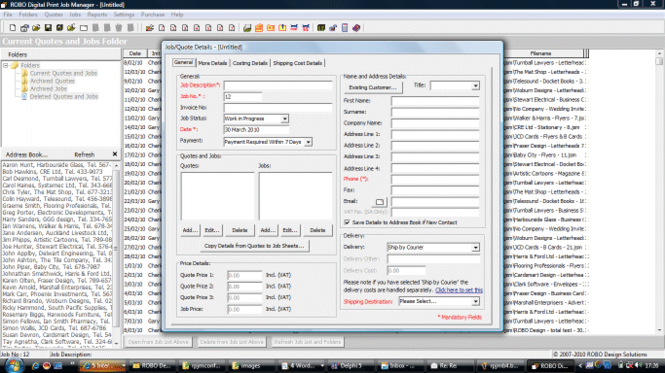Click the calculator icon in toolbar
665x373 pixels.
coord(345,28)
